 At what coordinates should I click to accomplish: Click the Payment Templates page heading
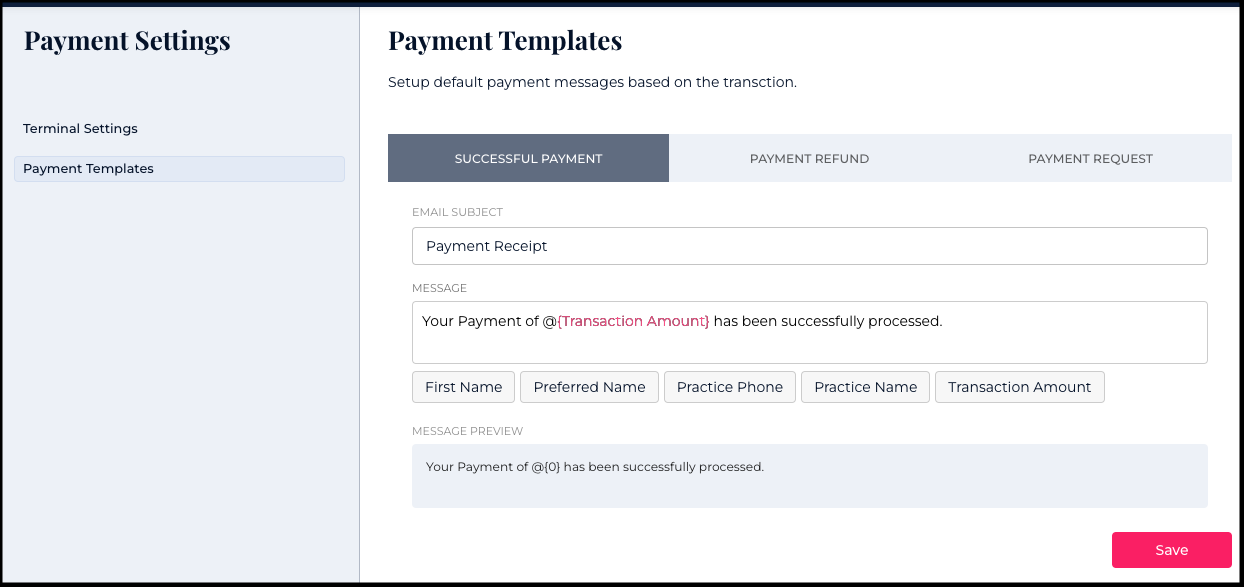[x=505, y=41]
